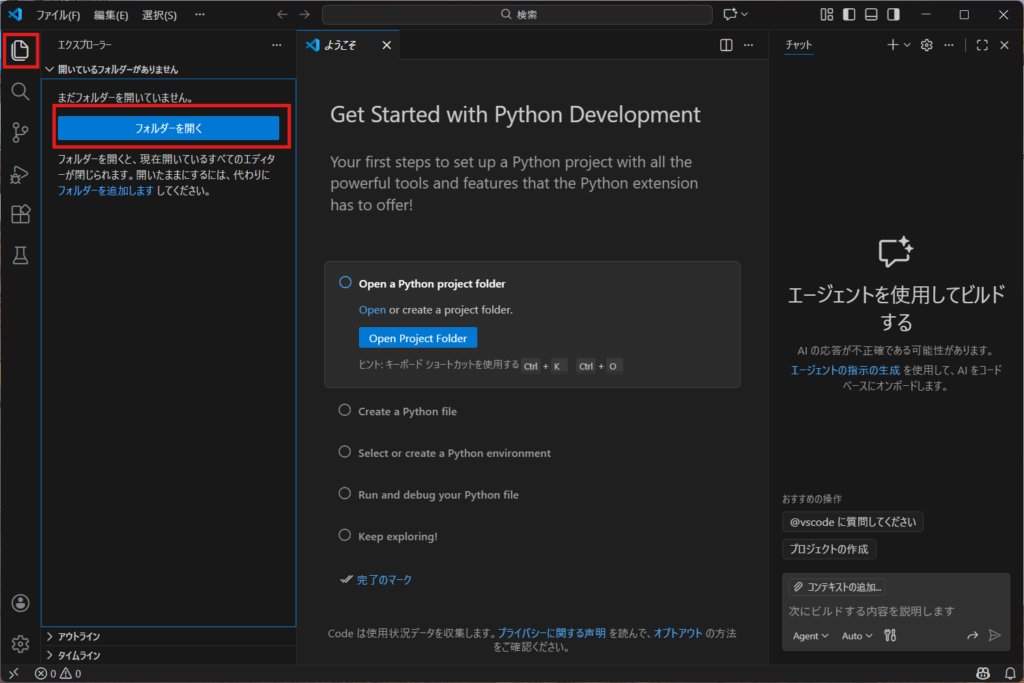Viewport: 1024px width, 683px height.
Task: Click the 完了のマーク link
Action: (x=384, y=580)
